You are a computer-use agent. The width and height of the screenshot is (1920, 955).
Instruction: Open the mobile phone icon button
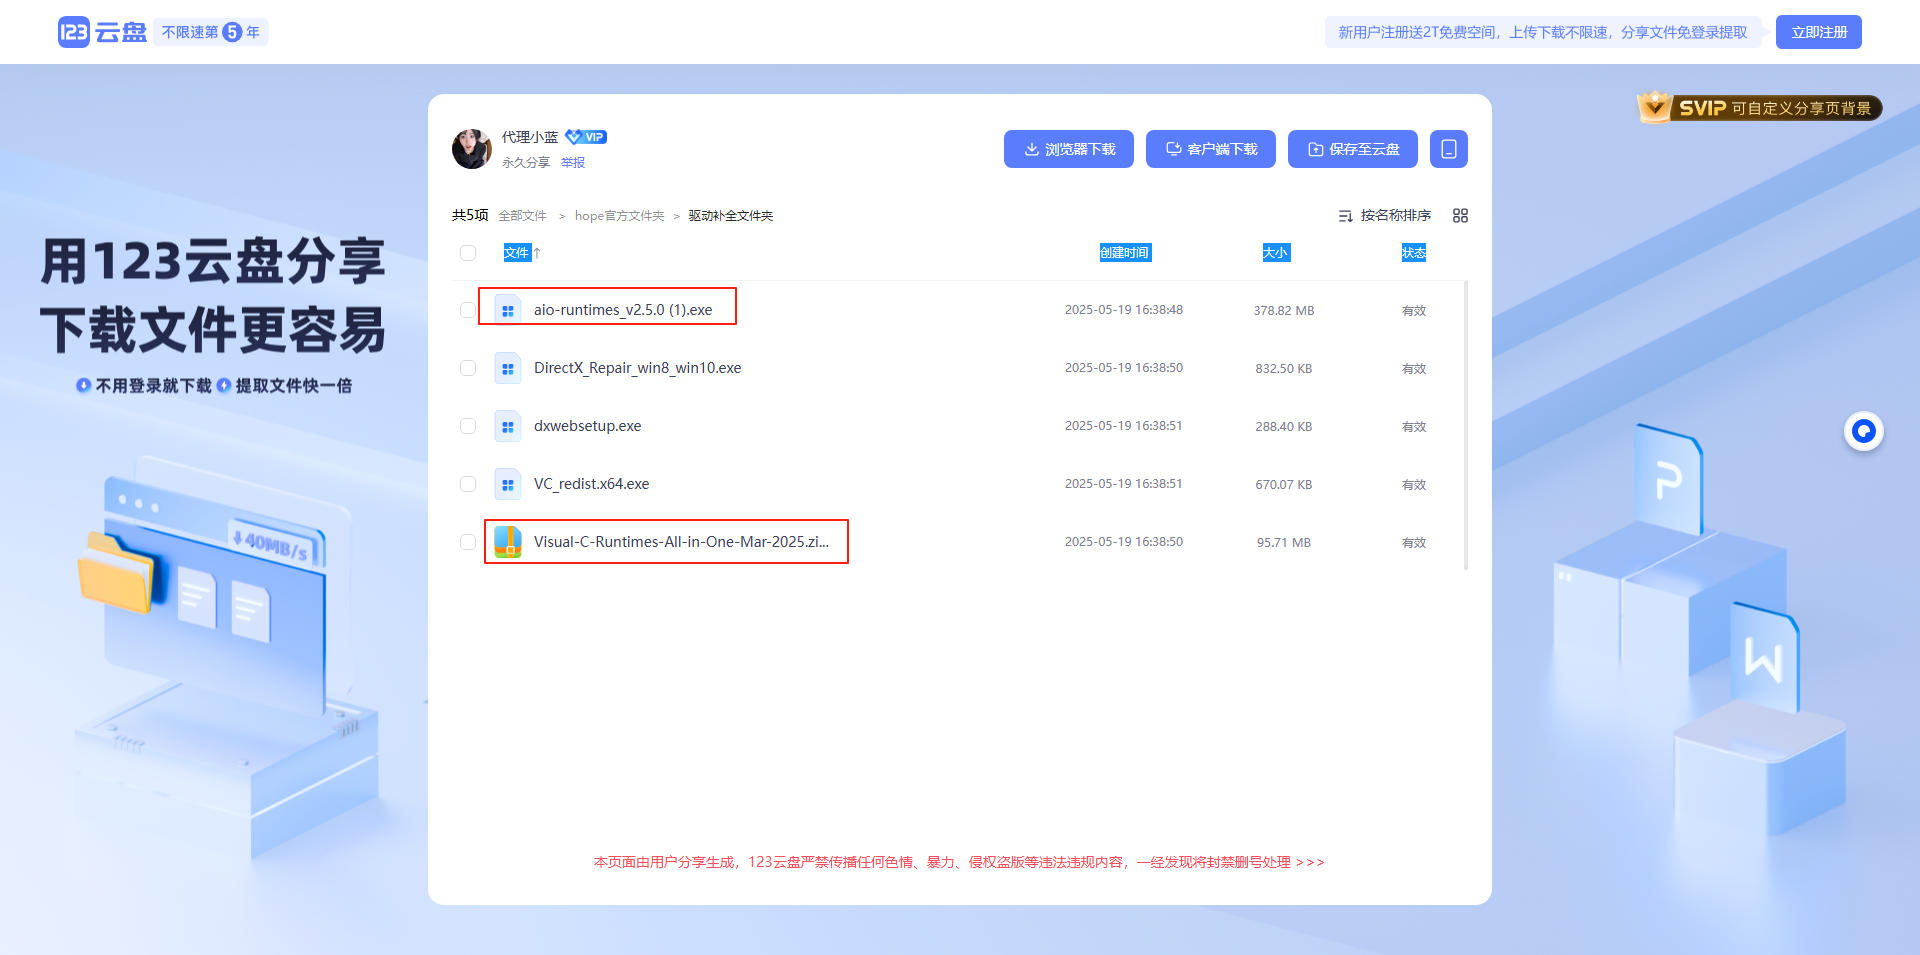(x=1448, y=149)
